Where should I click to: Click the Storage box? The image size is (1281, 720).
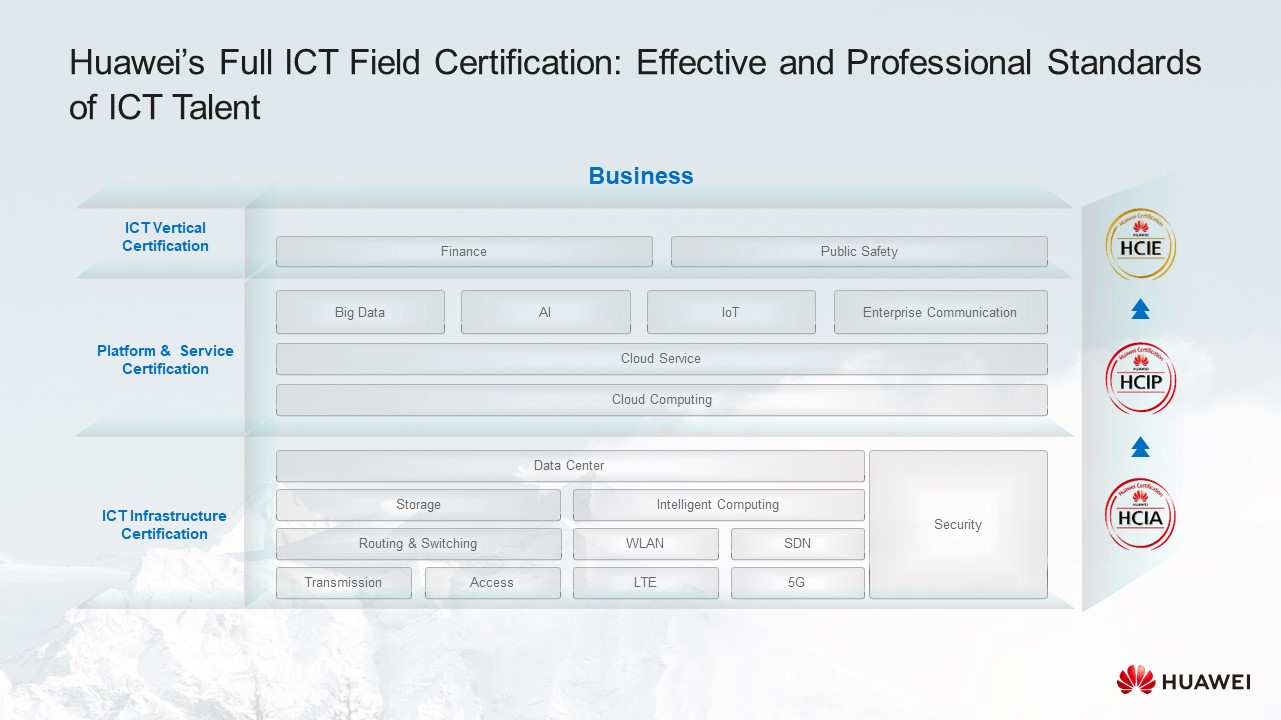click(418, 505)
